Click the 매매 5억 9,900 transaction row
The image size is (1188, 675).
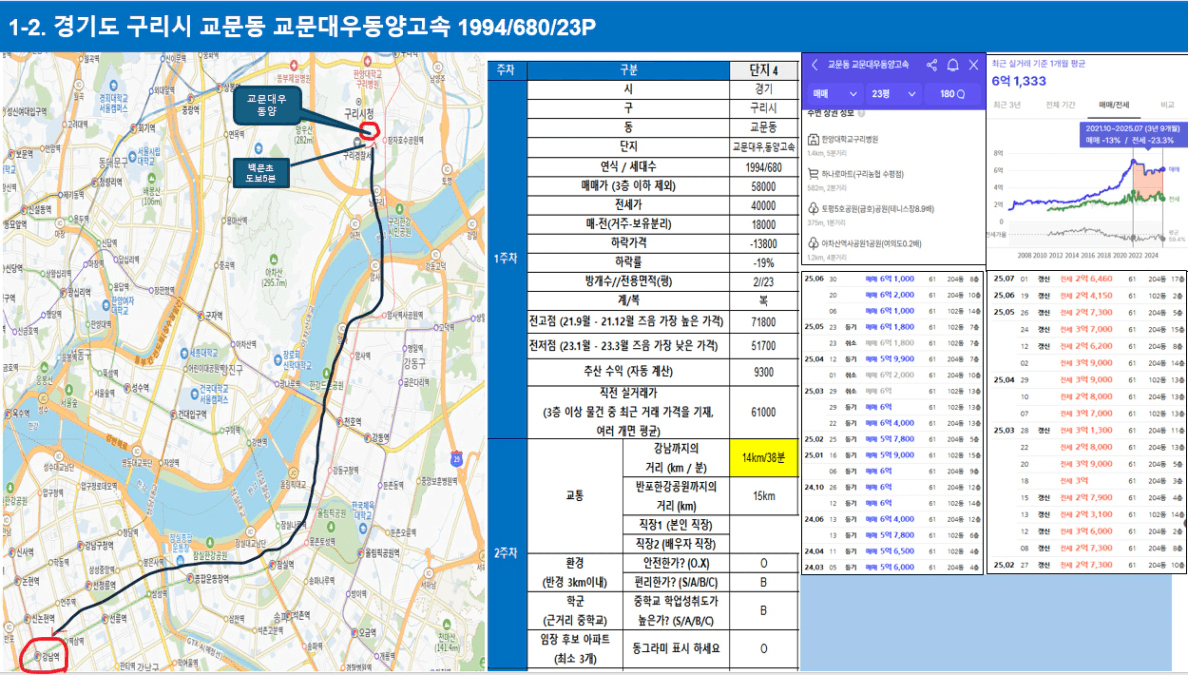click(892, 359)
